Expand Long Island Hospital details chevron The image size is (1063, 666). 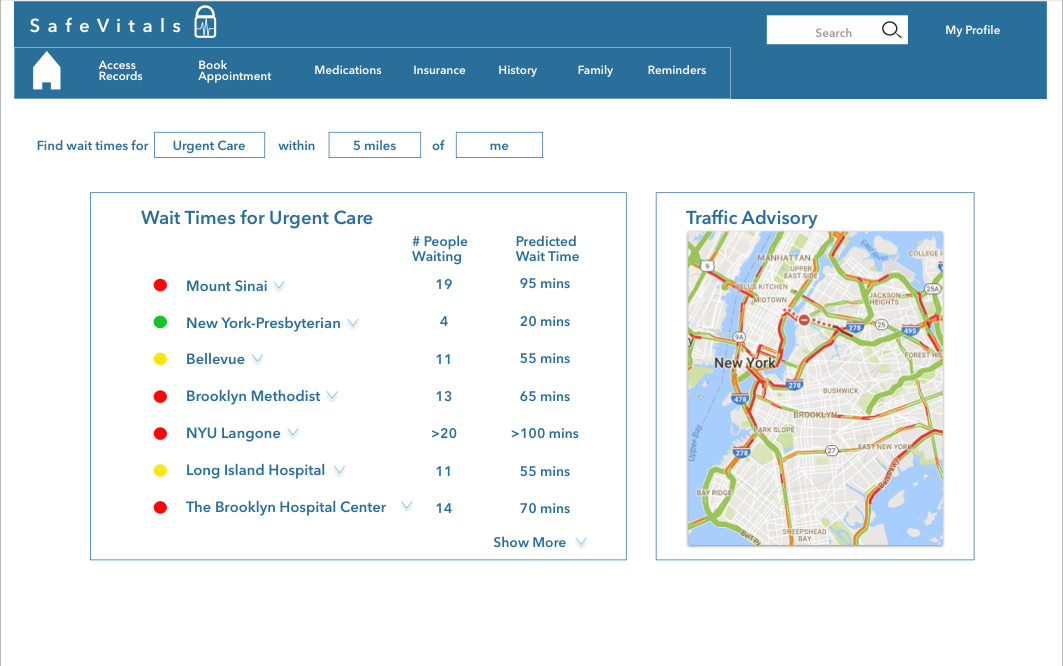(340, 469)
